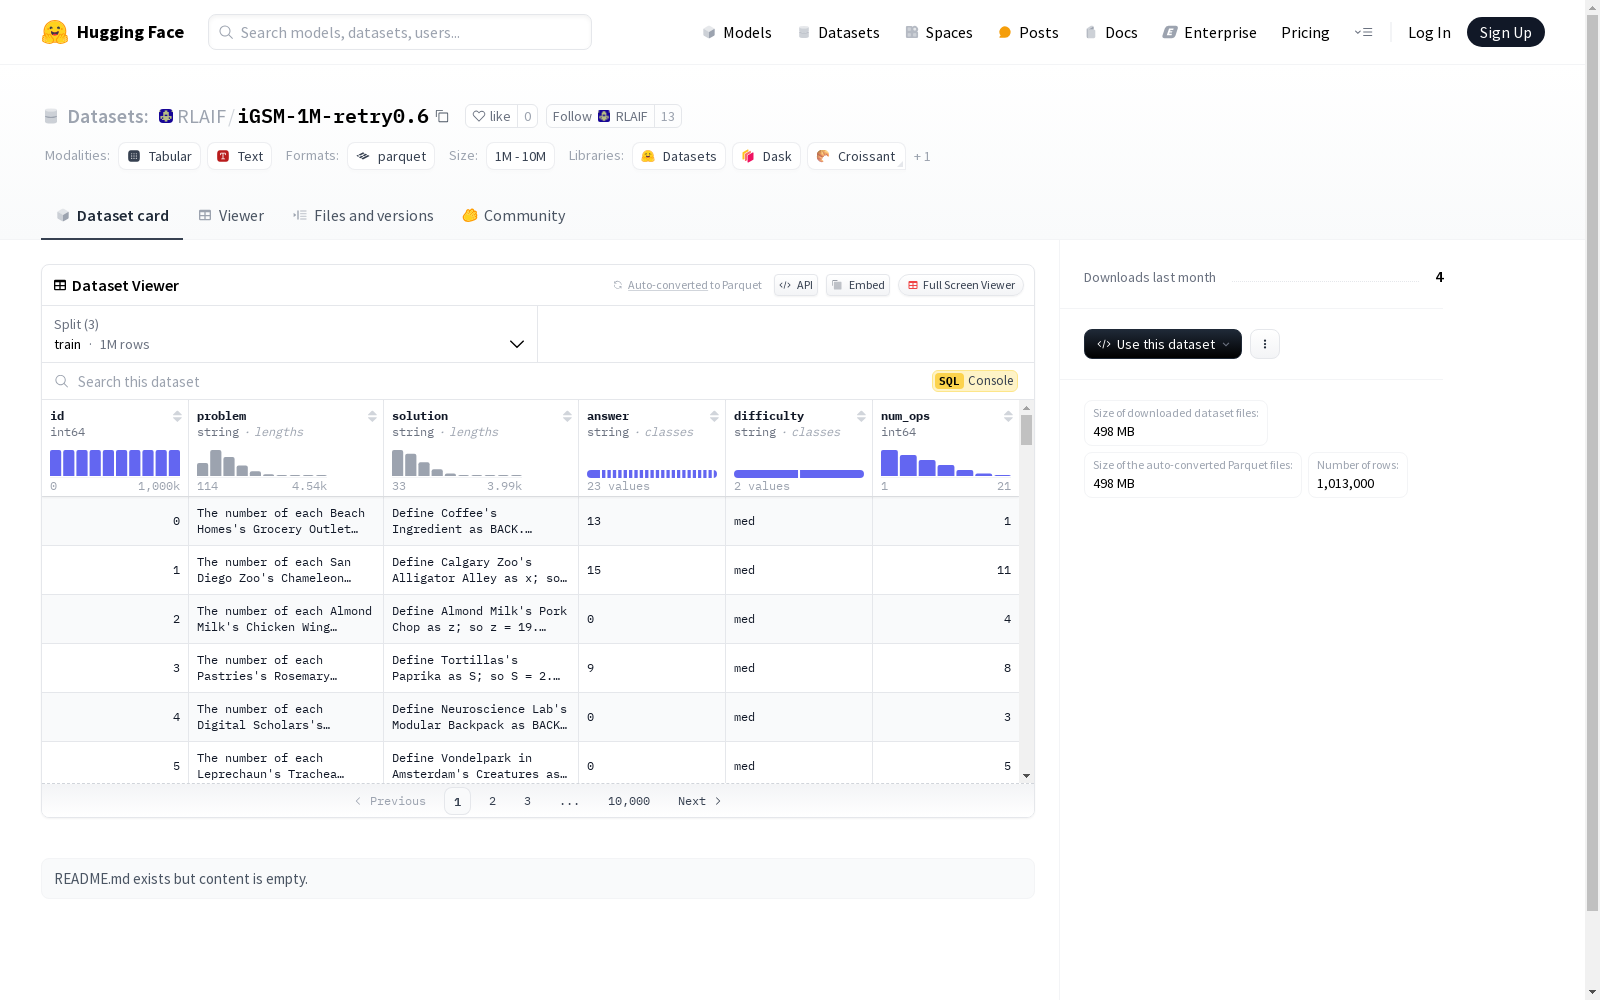
Task: Open the Files and versions tab
Action: 363,216
